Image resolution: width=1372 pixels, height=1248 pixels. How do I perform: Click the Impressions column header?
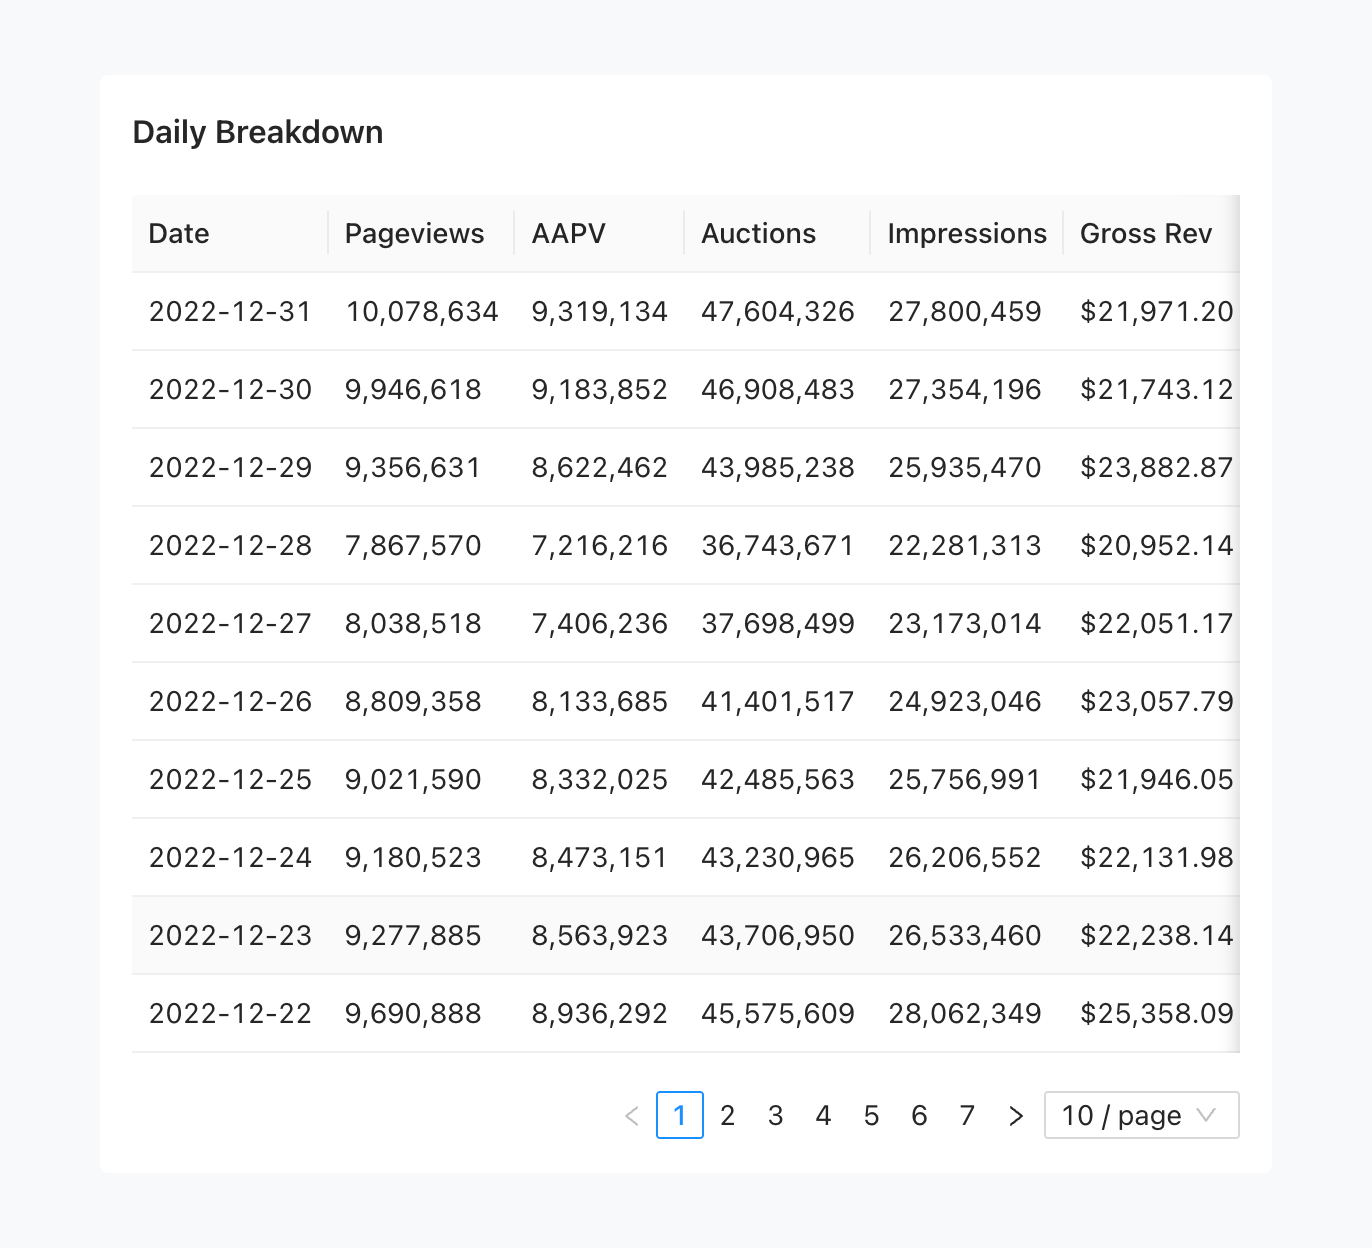967,233
